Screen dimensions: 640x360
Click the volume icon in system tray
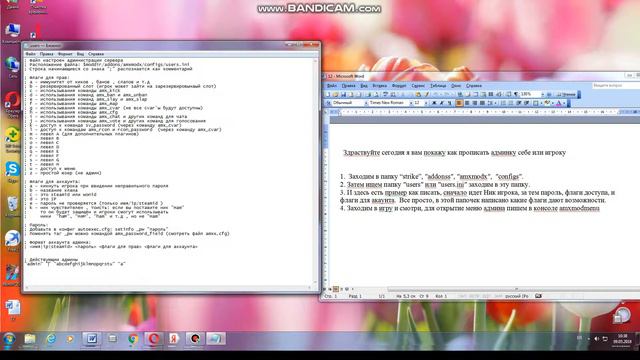pos(596,339)
